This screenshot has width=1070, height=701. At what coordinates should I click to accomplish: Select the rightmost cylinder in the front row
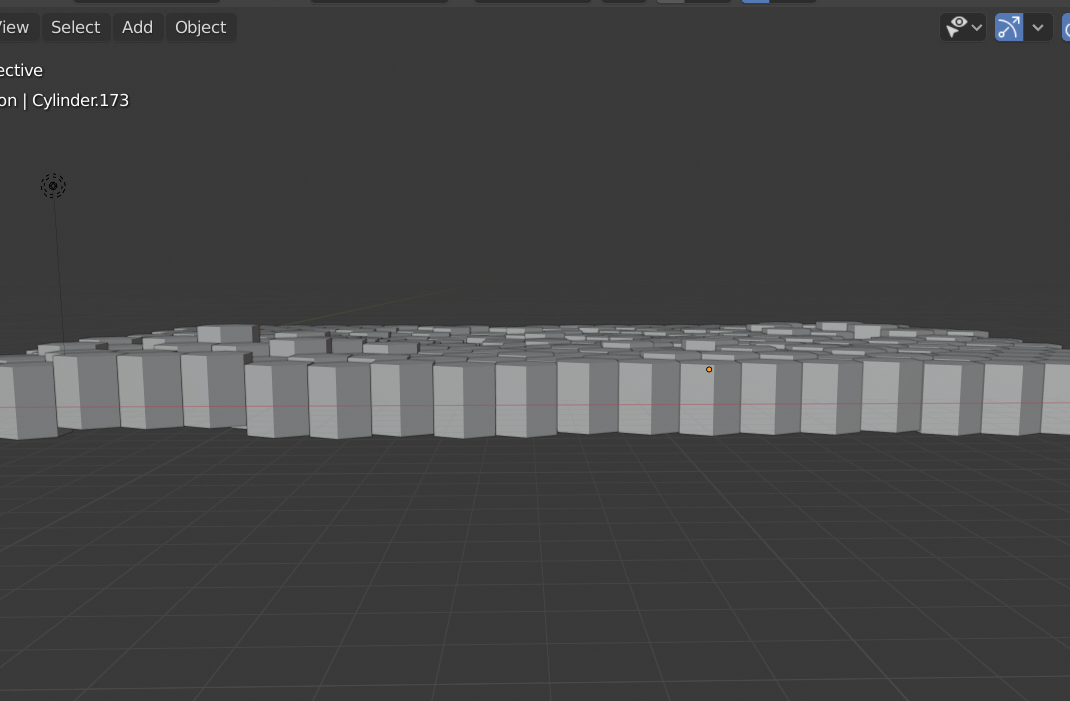[x=1056, y=398]
